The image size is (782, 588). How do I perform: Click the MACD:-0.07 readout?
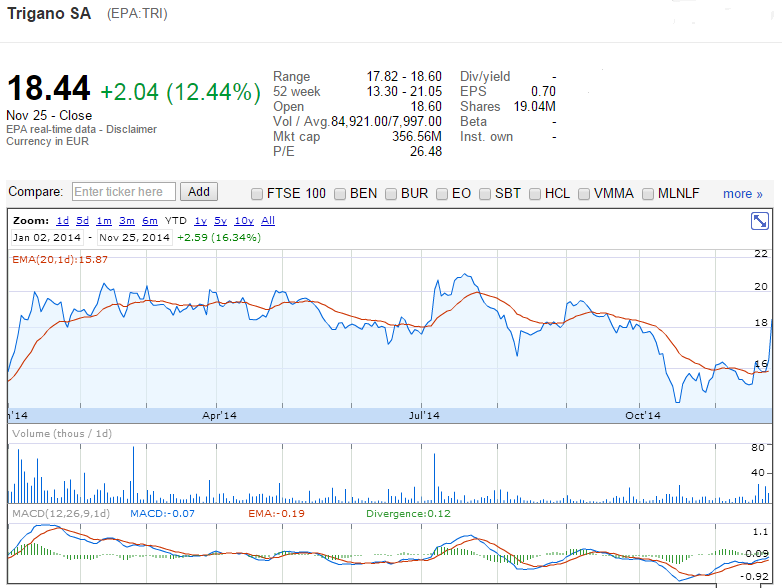[x=162, y=514]
